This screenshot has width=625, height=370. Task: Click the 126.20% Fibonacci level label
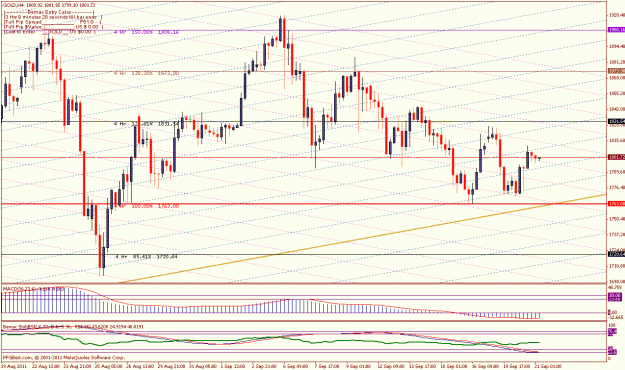(x=146, y=74)
